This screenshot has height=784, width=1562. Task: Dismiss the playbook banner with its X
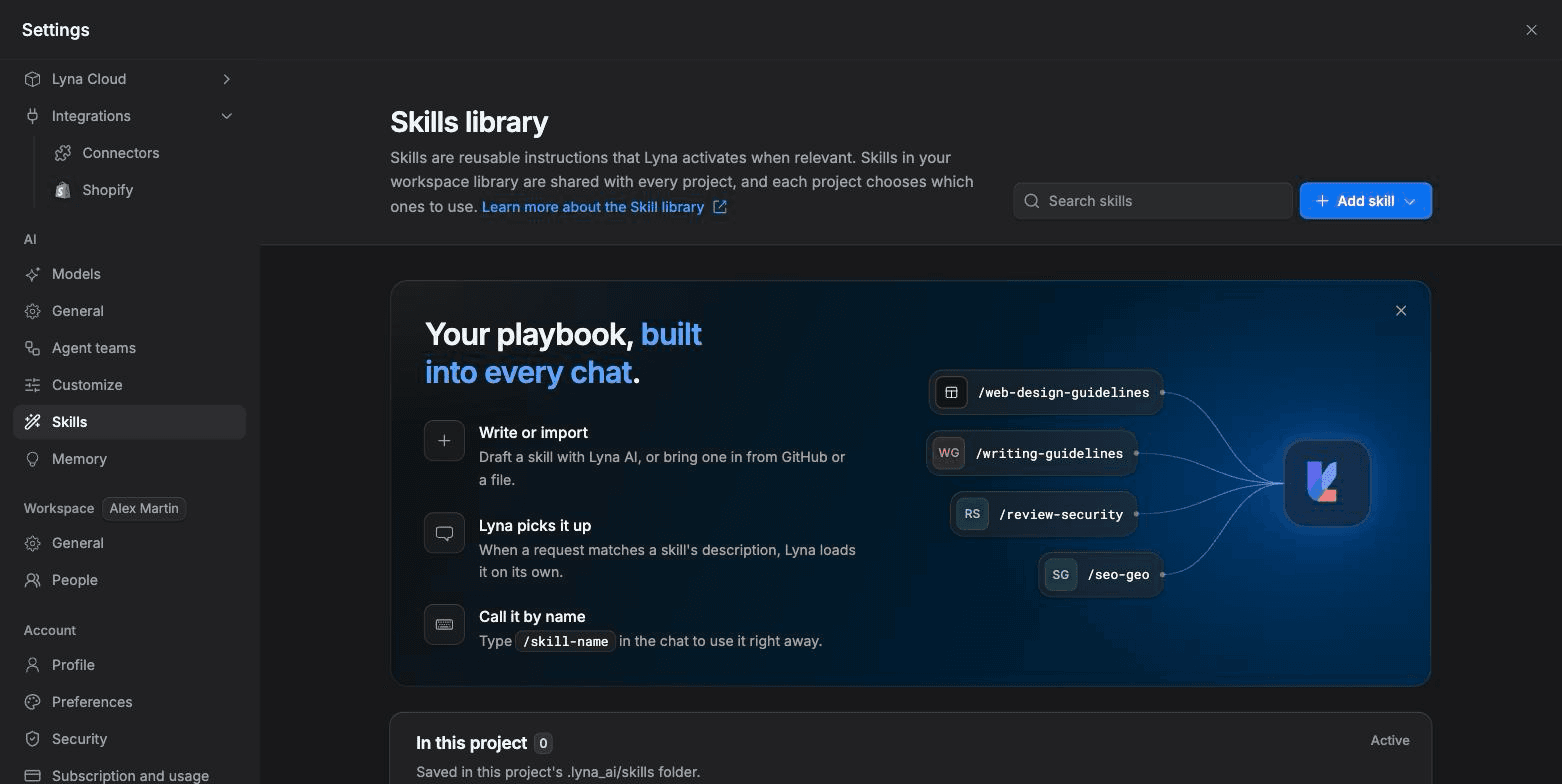(1401, 311)
